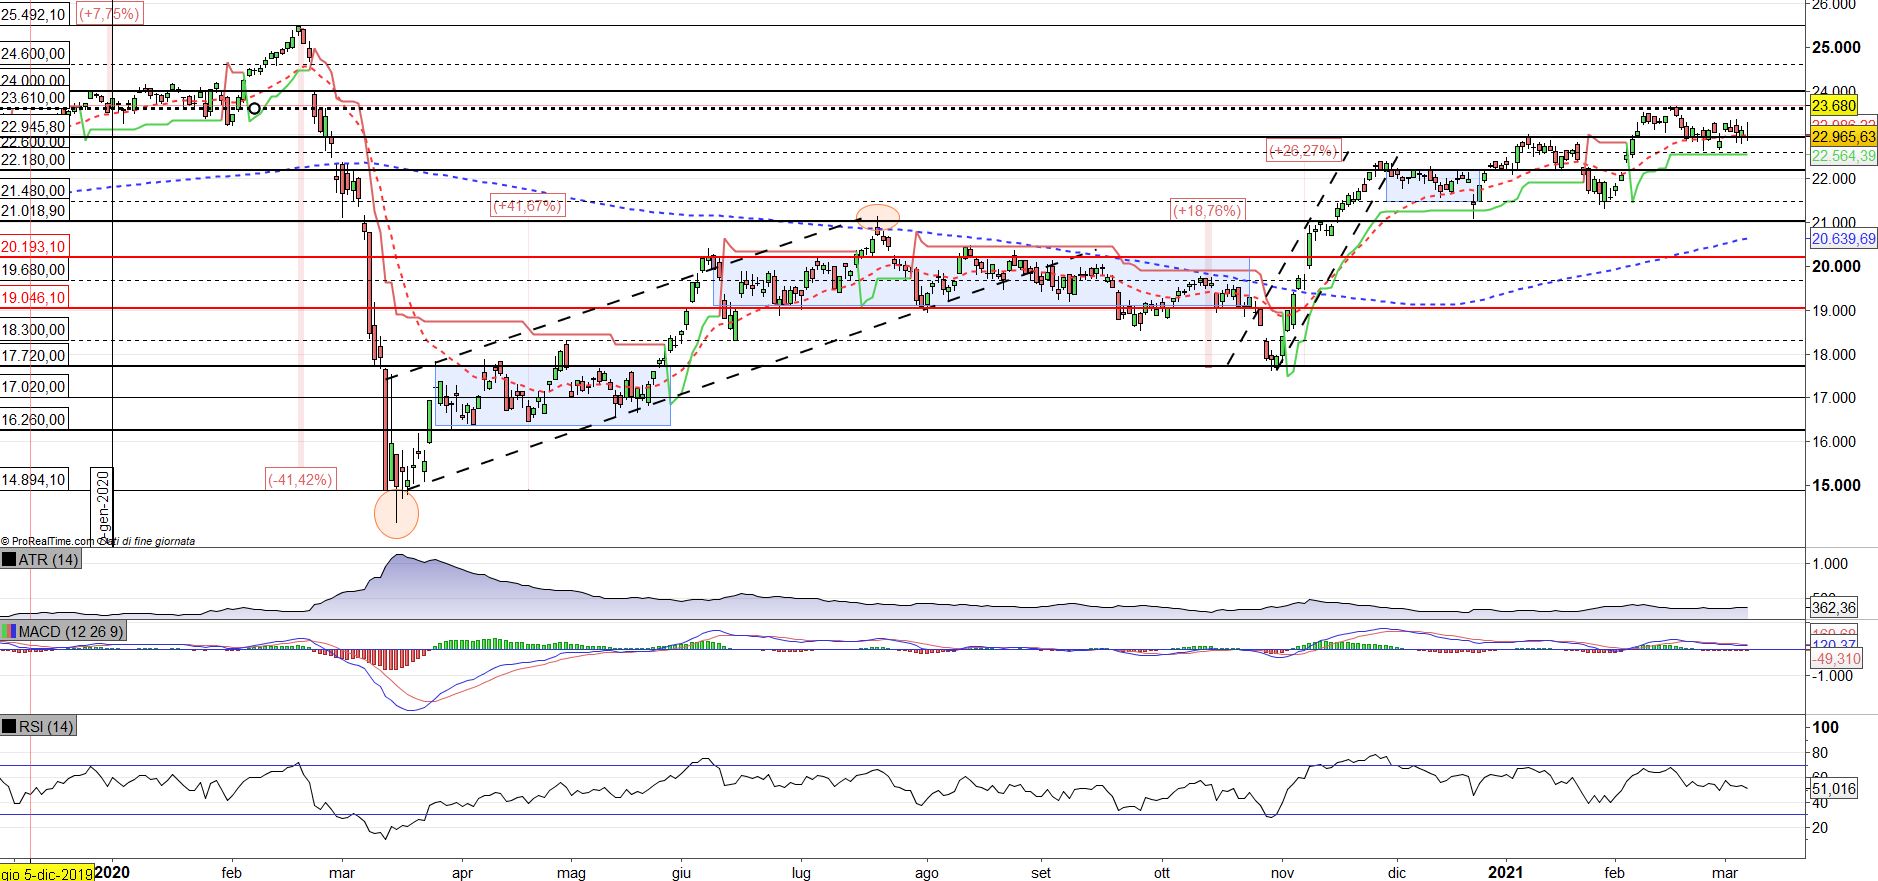The width and height of the screenshot is (1878, 881).
Task: Click the 51,016 RSI value label
Action: [1834, 789]
